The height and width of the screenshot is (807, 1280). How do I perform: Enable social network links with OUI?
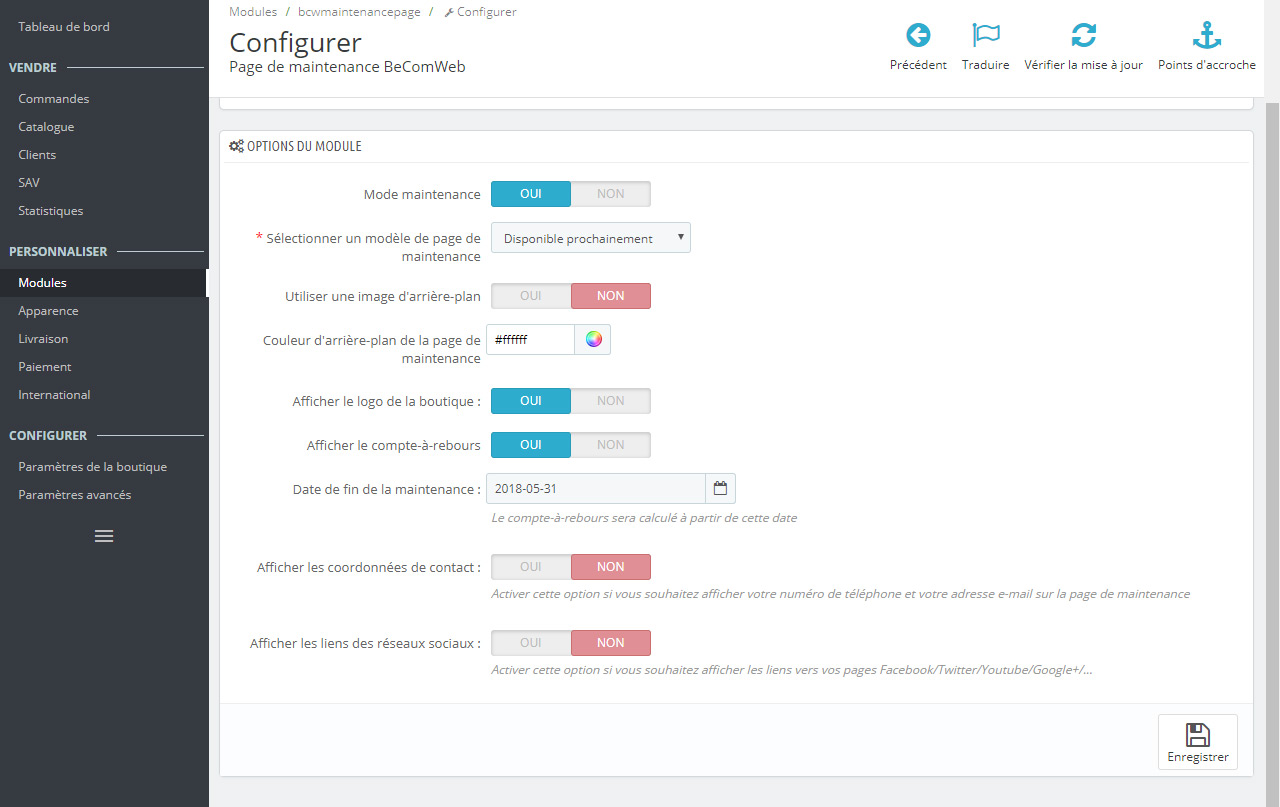pos(531,643)
